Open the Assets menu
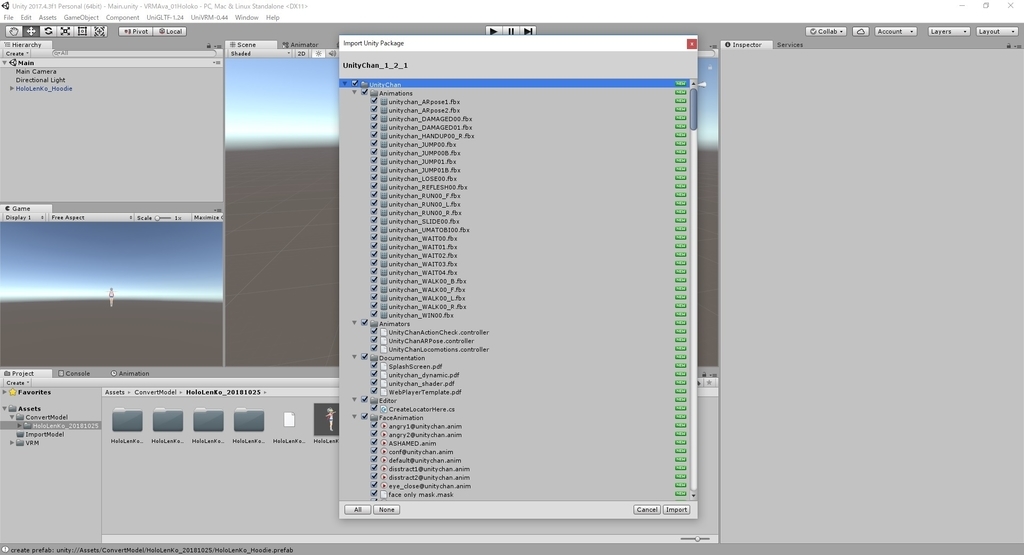 point(47,18)
